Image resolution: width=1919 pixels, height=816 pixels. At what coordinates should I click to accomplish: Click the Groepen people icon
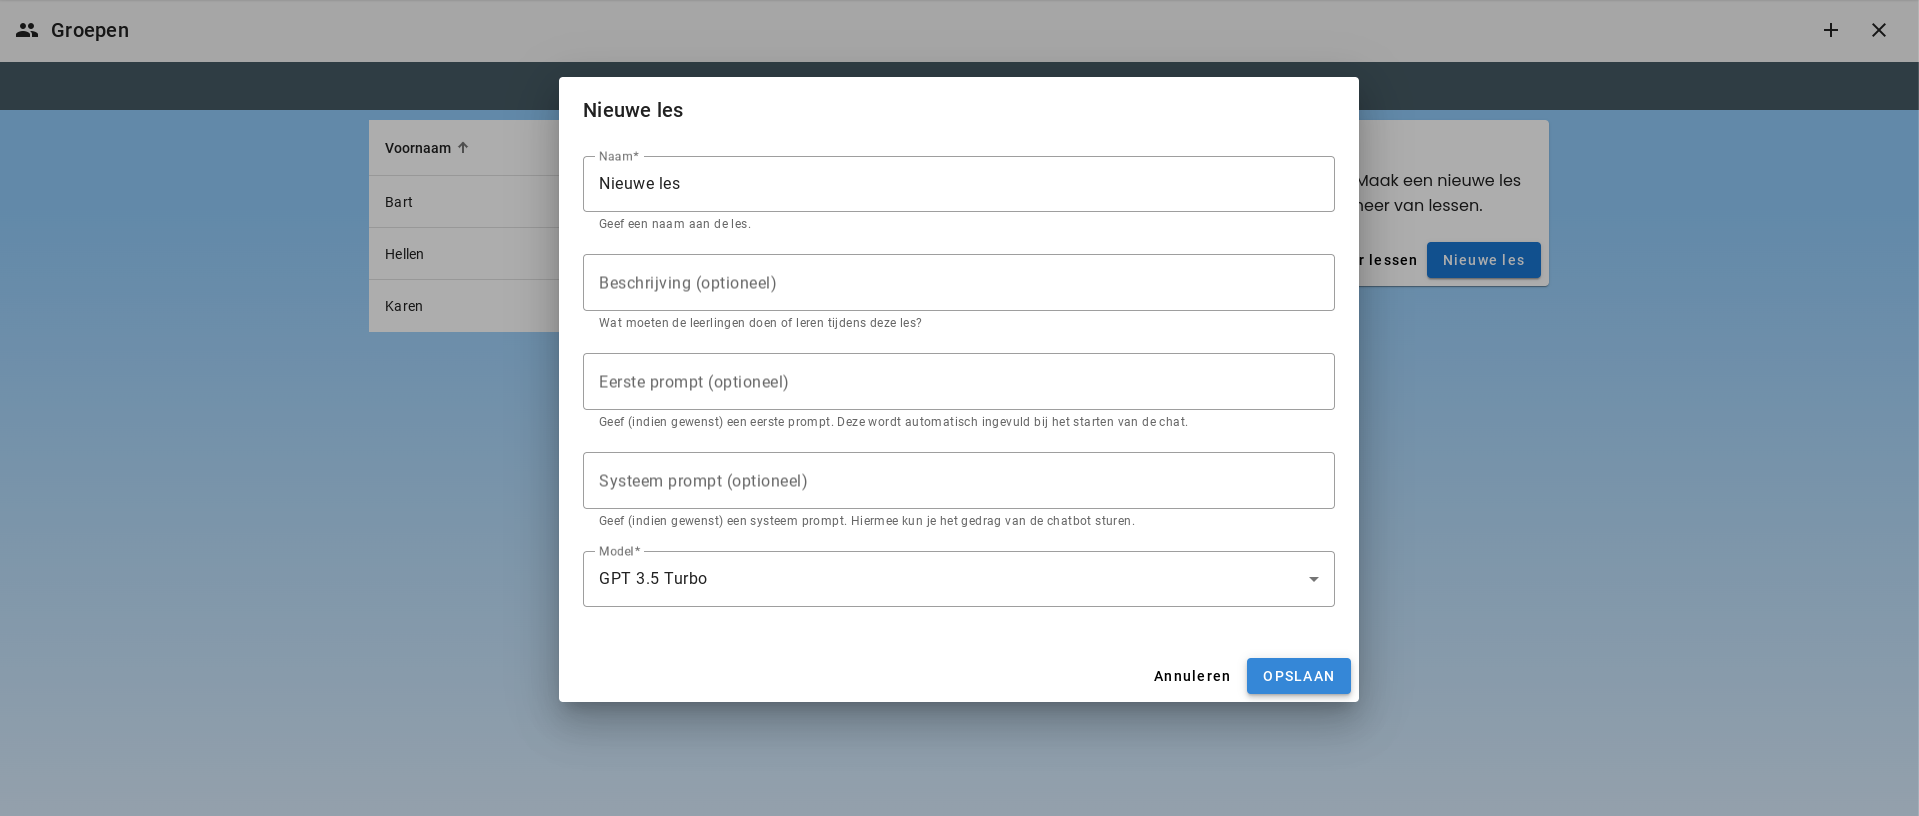point(27,30)
